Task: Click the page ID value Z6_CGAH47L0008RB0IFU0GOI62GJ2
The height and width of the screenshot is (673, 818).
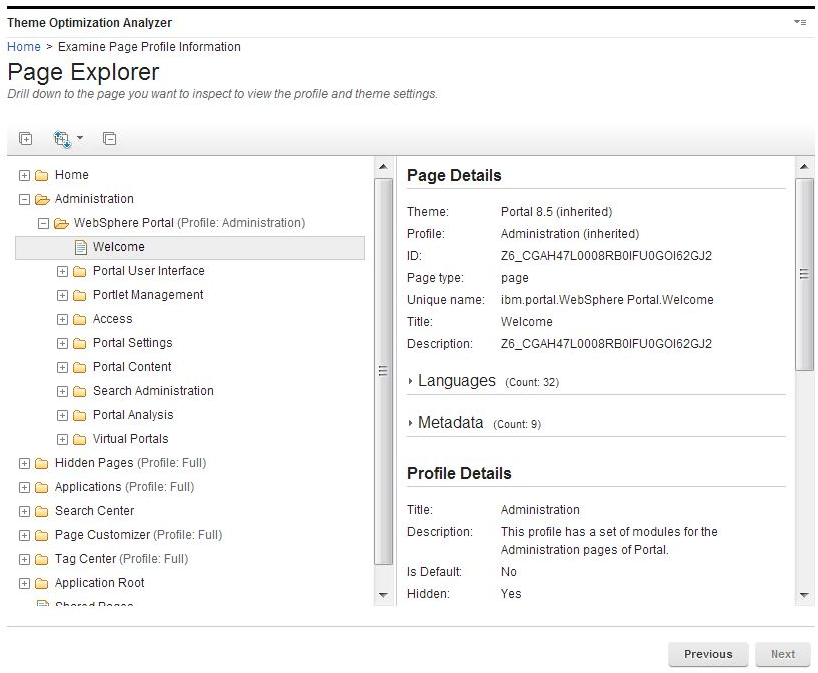Action: click(606, 256)
